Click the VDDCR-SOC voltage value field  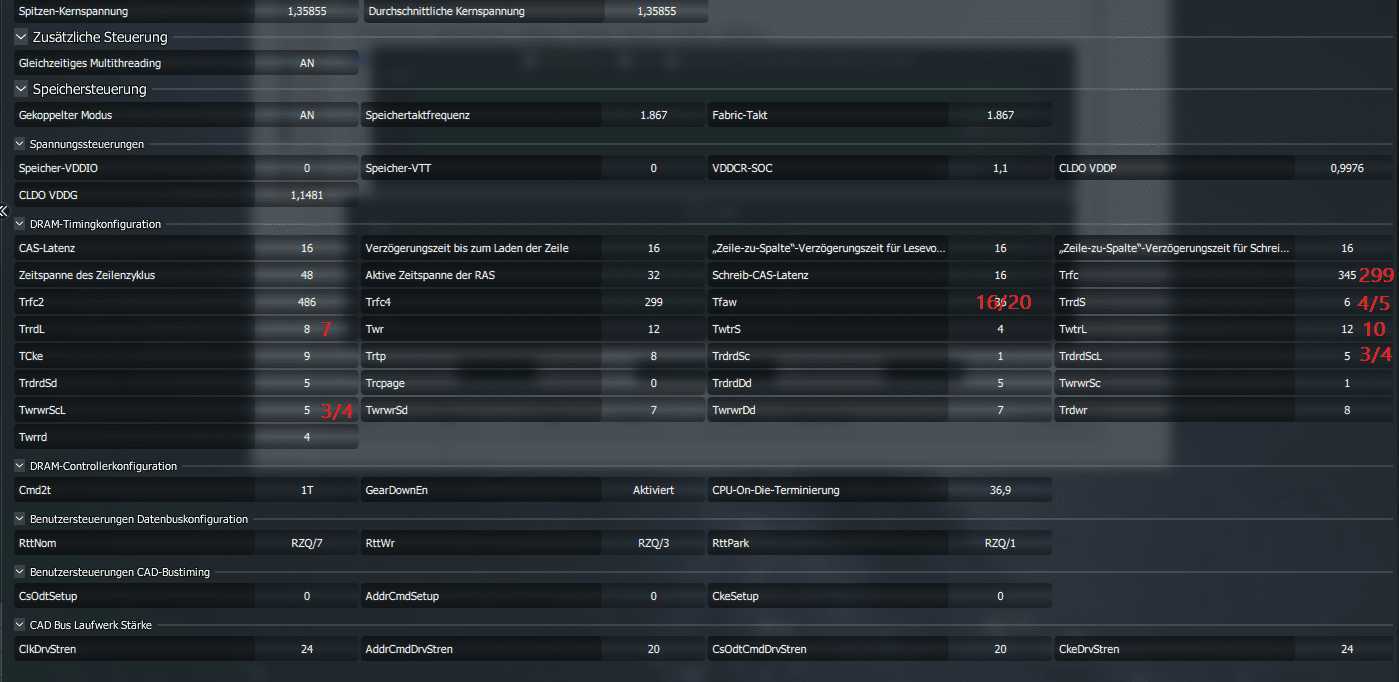click(x=1000, y=168)
